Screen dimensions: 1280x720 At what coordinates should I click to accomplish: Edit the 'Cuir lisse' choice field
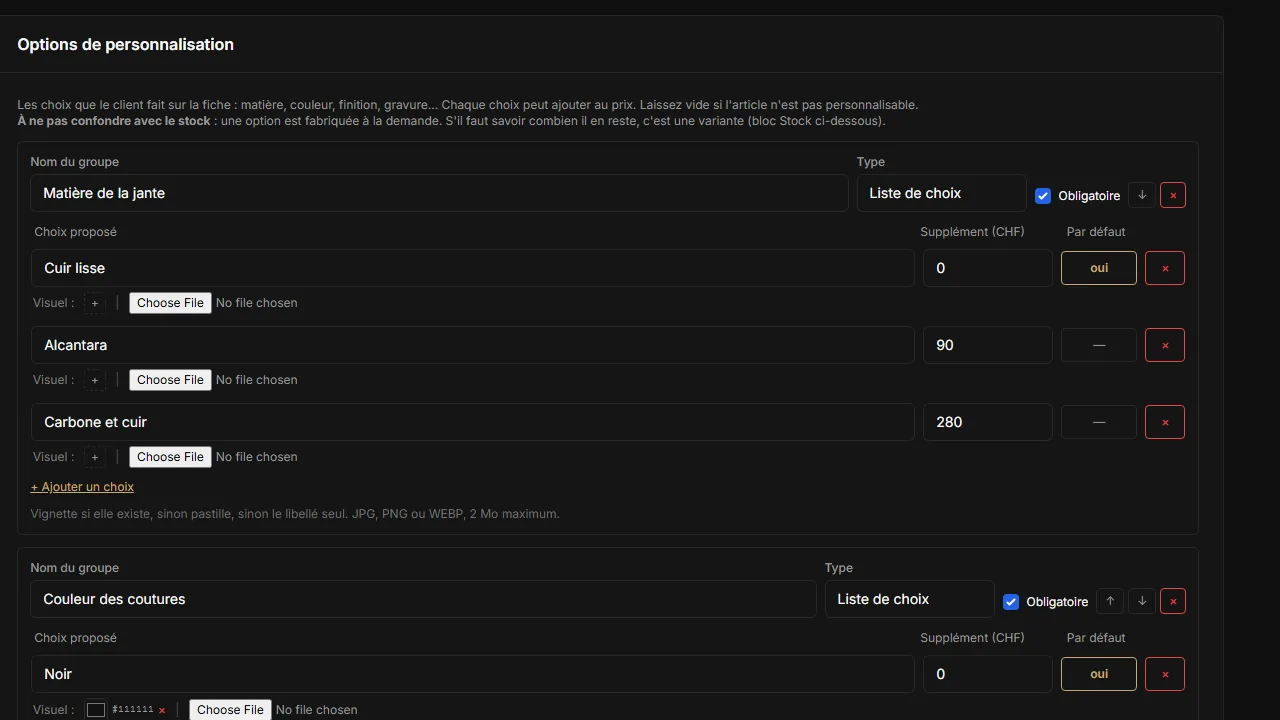[472, 268]
